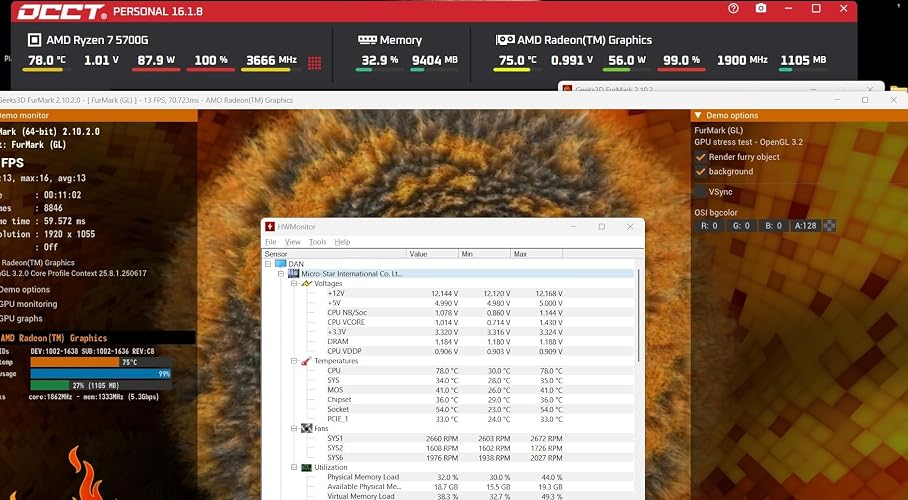The height and width of the screenshot is (500, 908).
Task: Open the HWMonitor View menu
Action: [292, 242]
